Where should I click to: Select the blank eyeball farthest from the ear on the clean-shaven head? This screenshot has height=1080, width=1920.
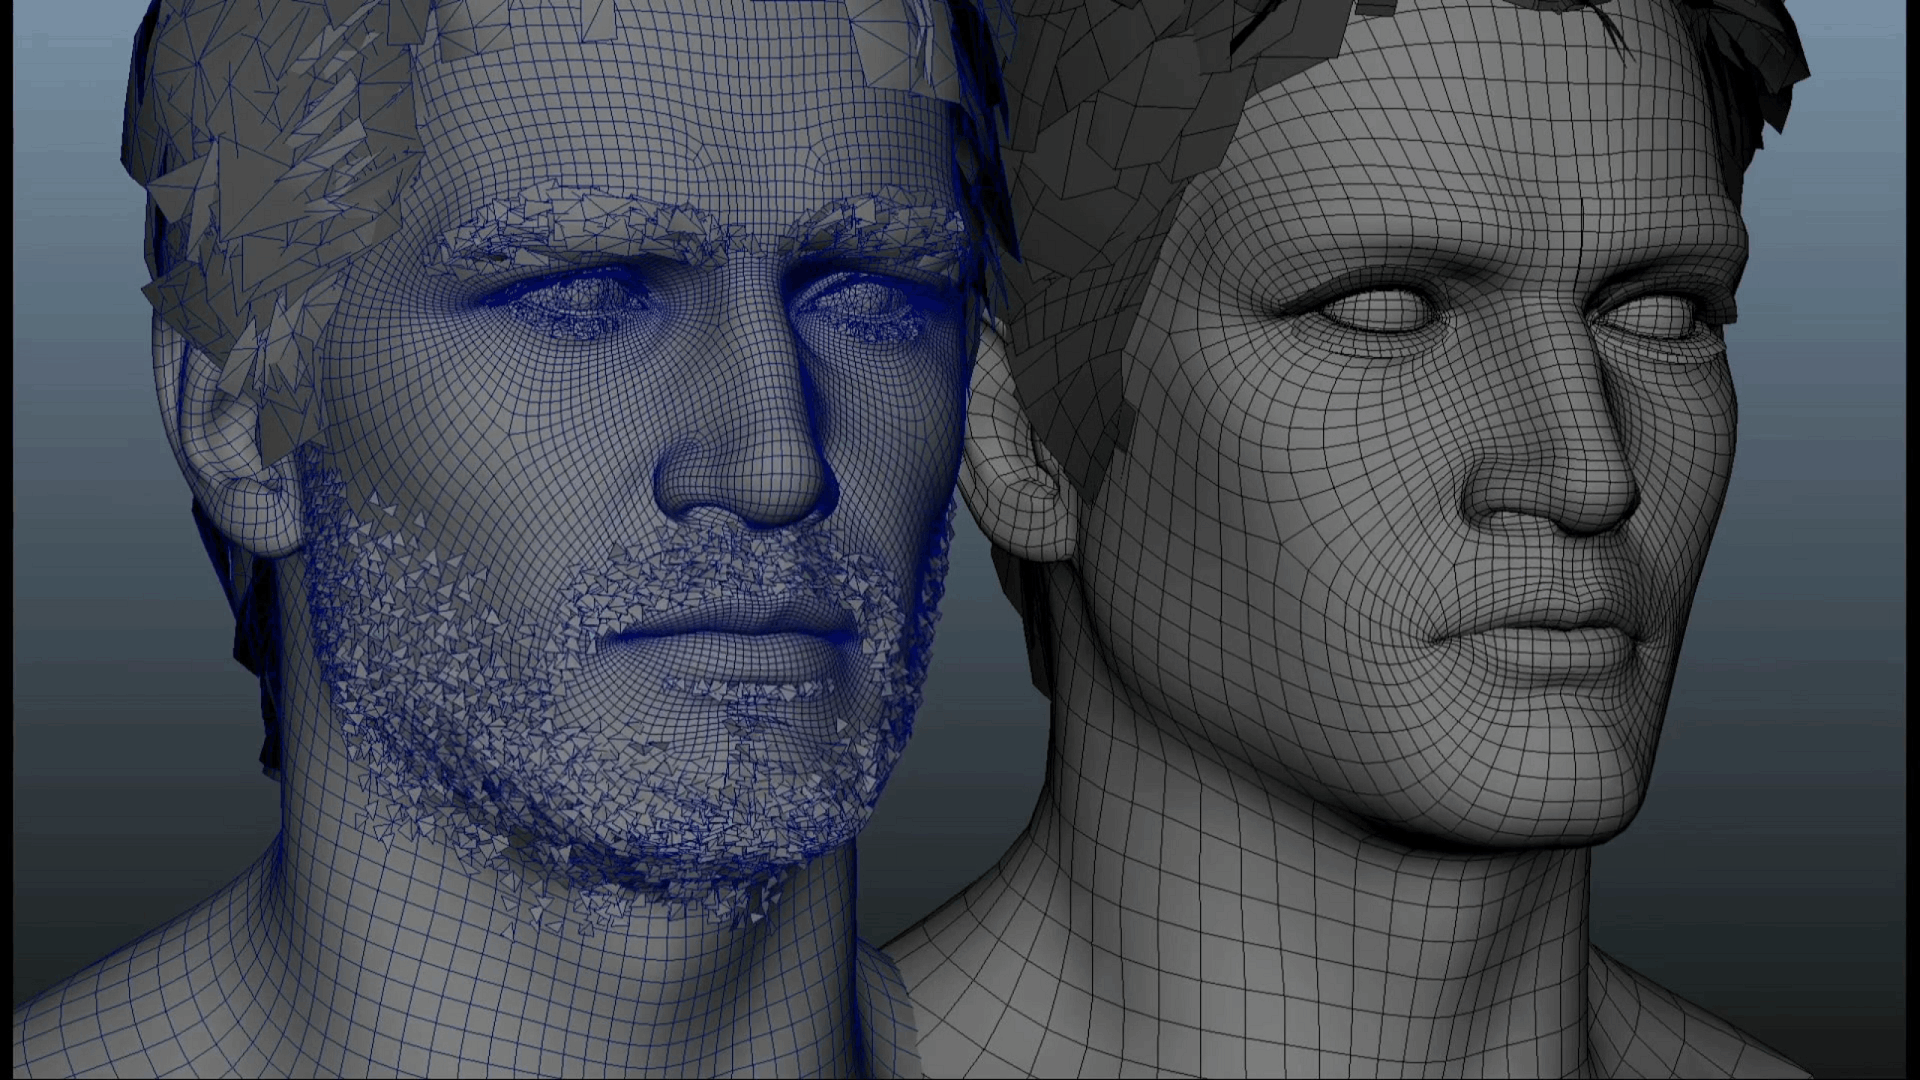tap(1650, 317)
